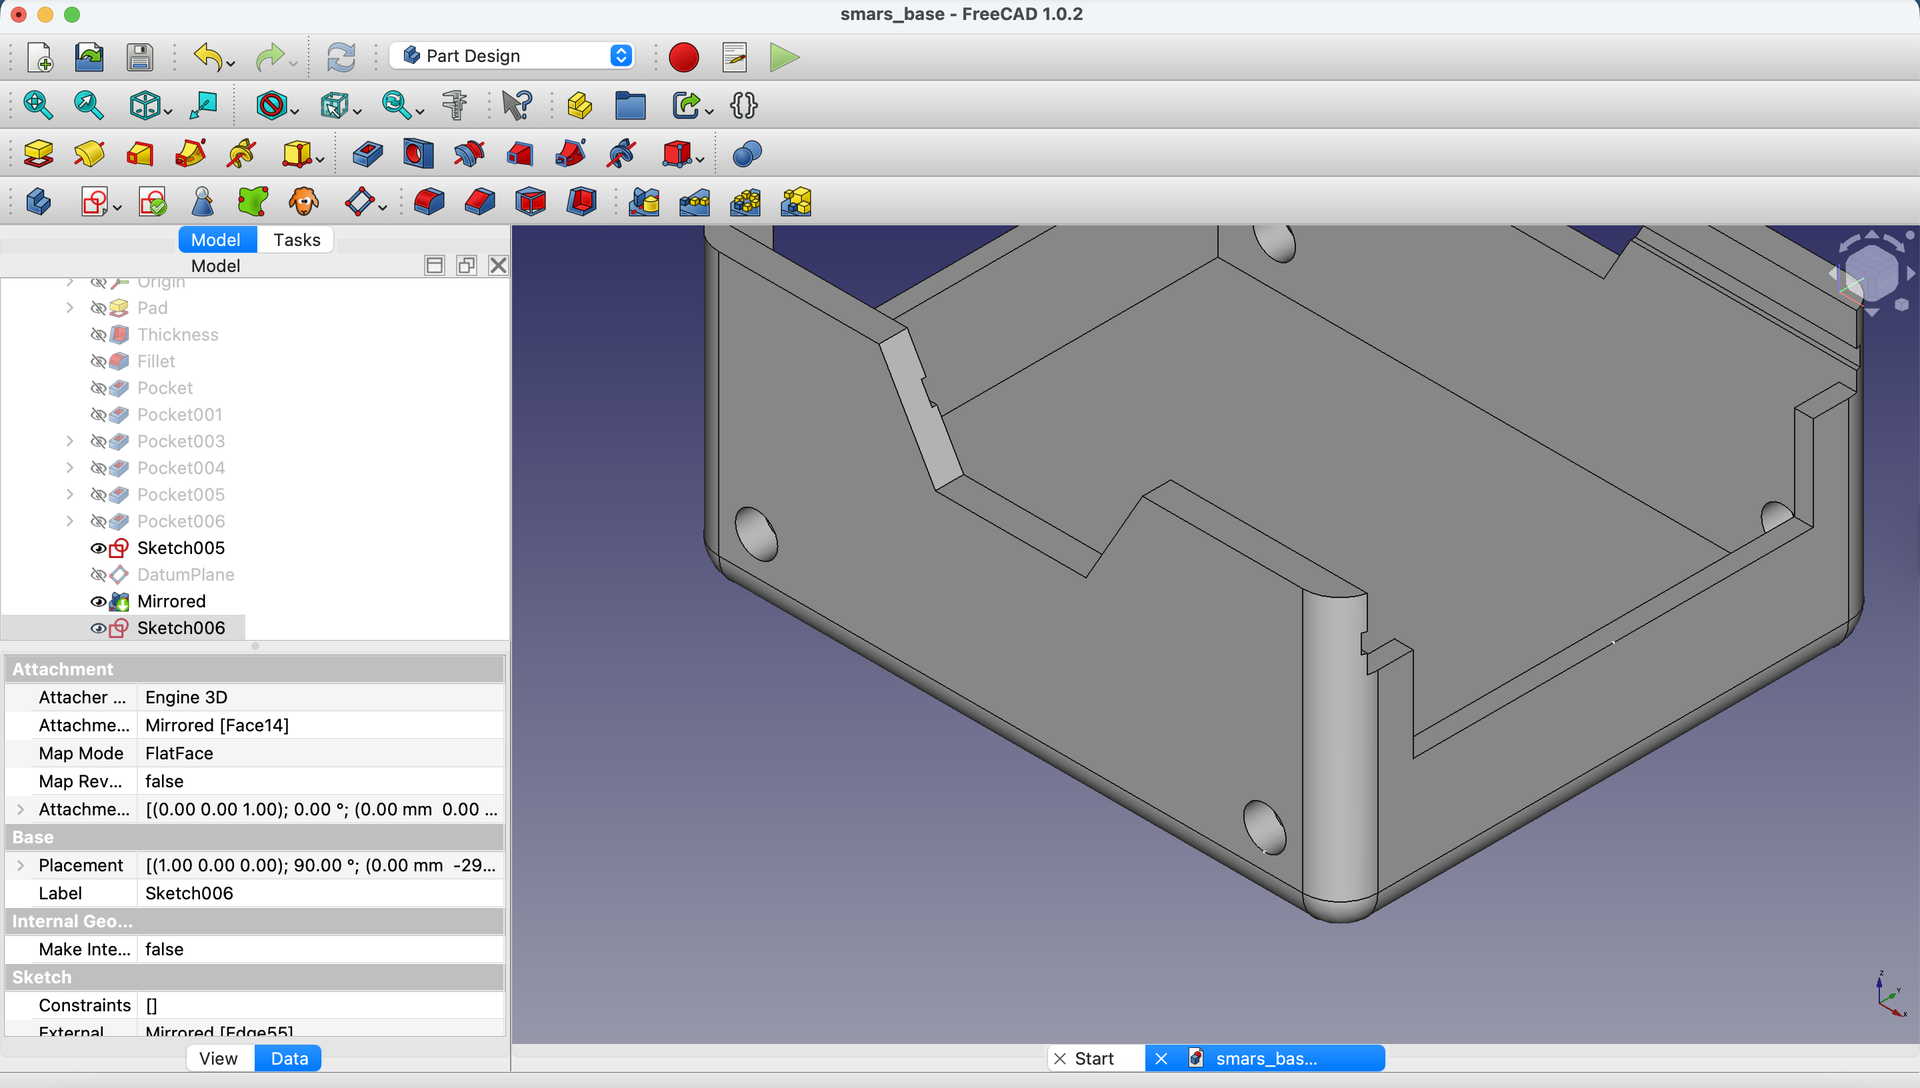The width and height of the screenshot is (1920, 1088).
Task: Open the Part Design workbench dropdown
Action: [512, 56]
